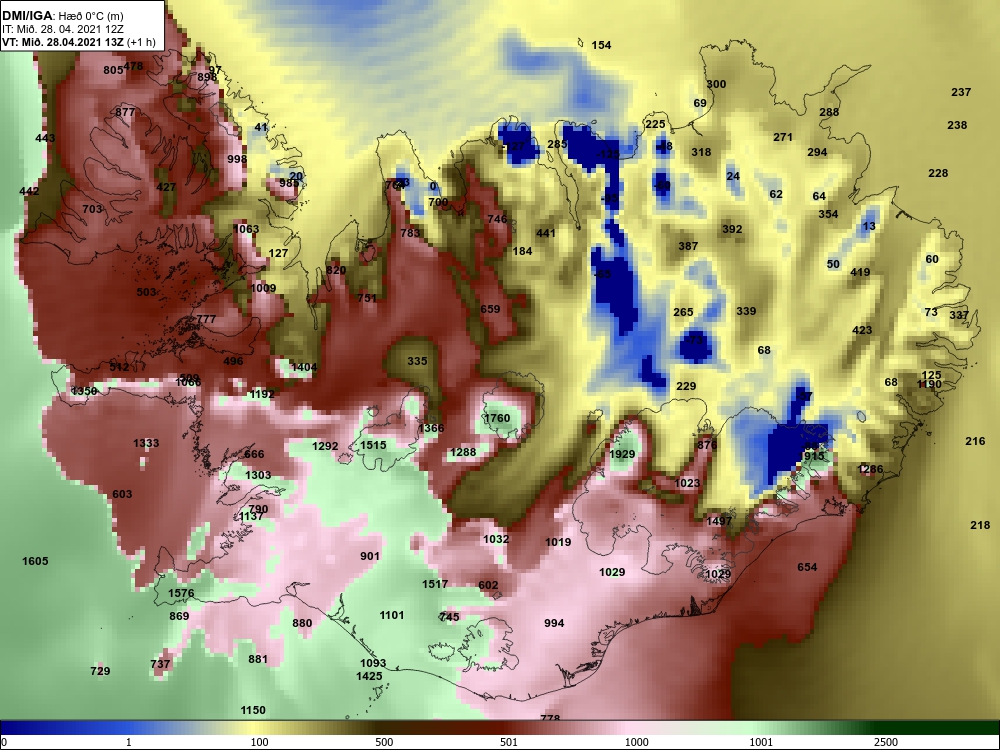Select the map value '1517'

click(x=435, y=584)
